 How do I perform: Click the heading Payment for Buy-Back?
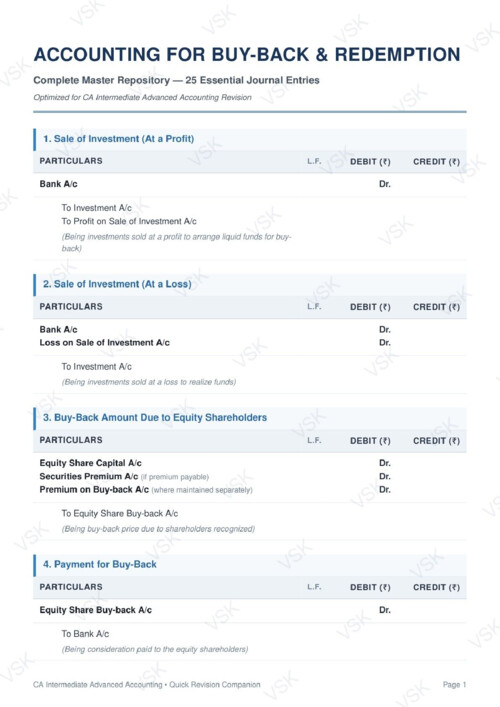[100, 565]
